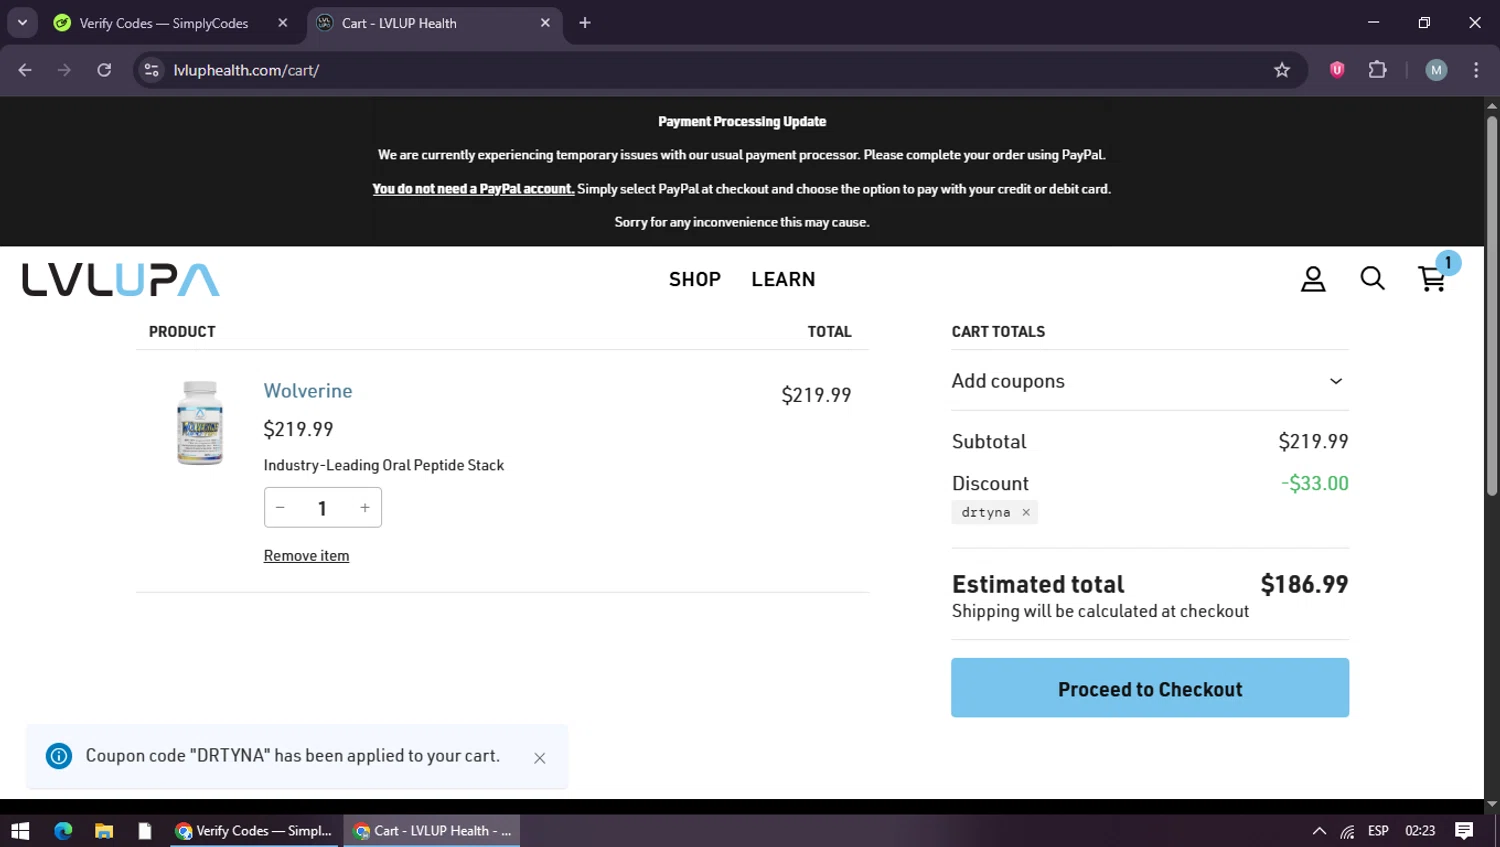The height and width of the screenshot is (847, 1500).
Task: Click Proceed to Checkout button
Action: (1150, 688)
